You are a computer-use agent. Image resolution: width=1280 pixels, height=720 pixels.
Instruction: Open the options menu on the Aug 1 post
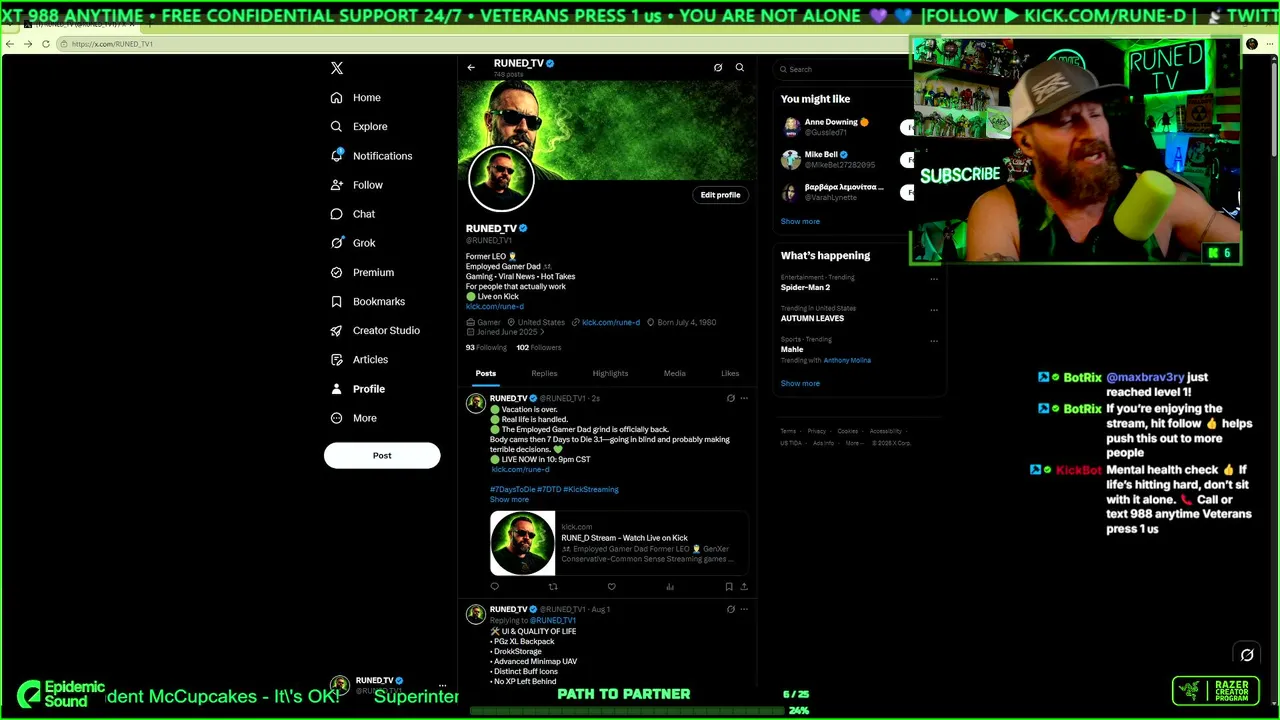pyautogui.click(x=744, y=609)
